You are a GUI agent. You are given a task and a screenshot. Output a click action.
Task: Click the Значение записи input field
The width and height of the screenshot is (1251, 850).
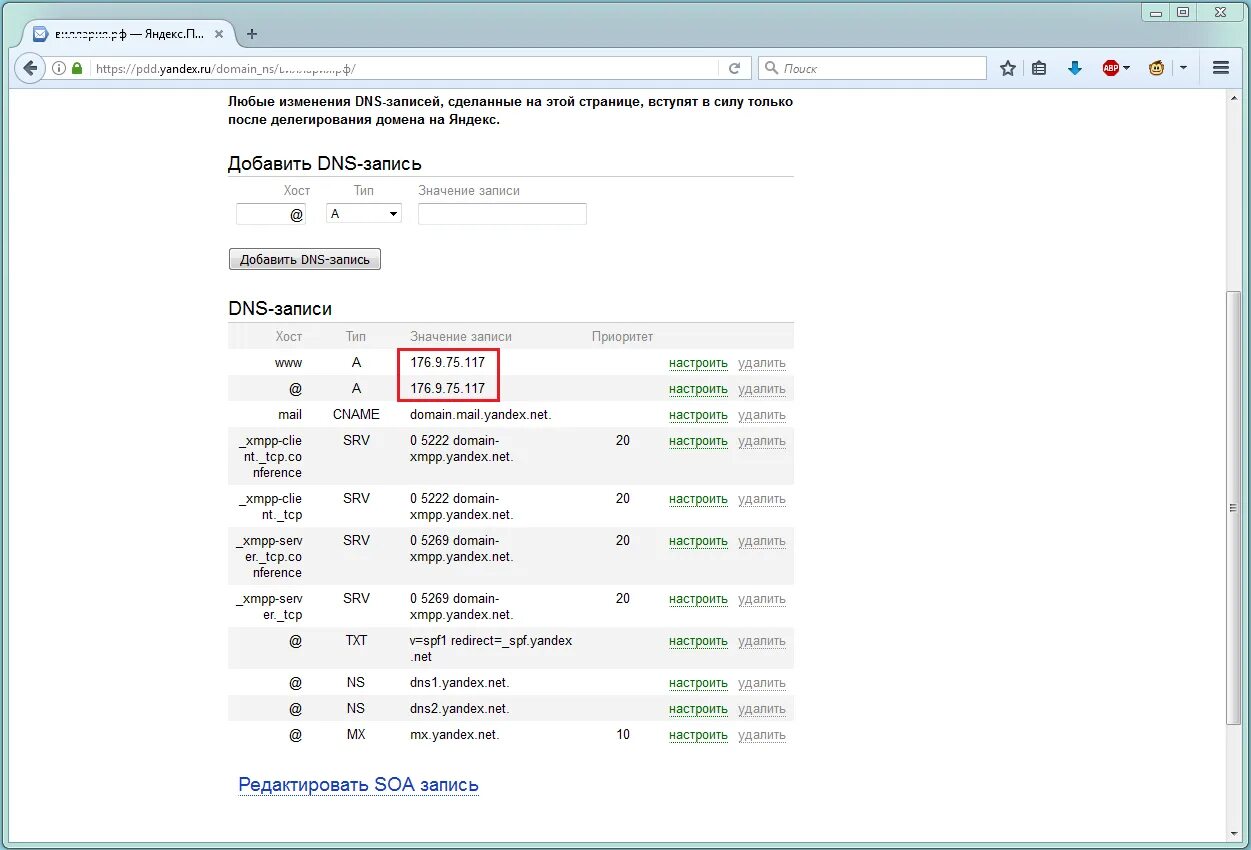[x=502, y=214]
